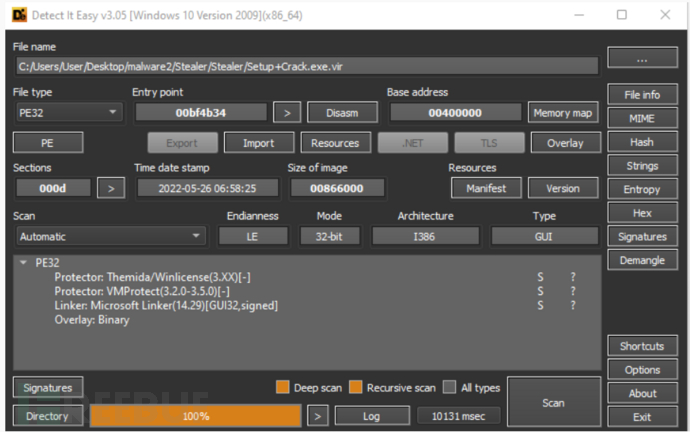The height and width of the screenshot is (432, 690).
Task: Click the PE button
Action: coord(48,143)
